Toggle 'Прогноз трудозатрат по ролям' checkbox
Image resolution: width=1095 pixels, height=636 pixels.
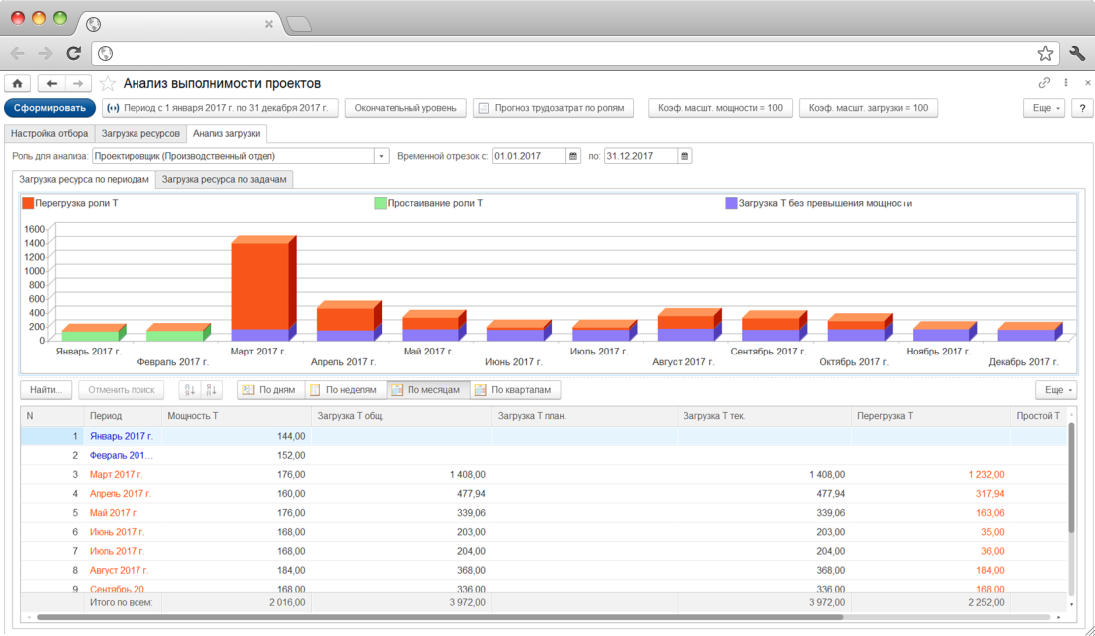(483, 108)
